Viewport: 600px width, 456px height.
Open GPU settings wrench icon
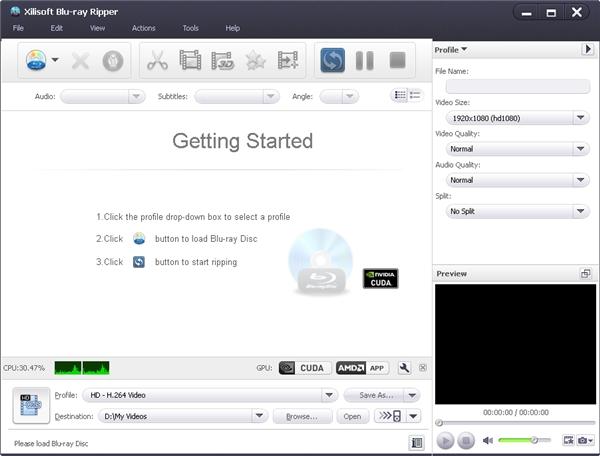click(404, 368)
